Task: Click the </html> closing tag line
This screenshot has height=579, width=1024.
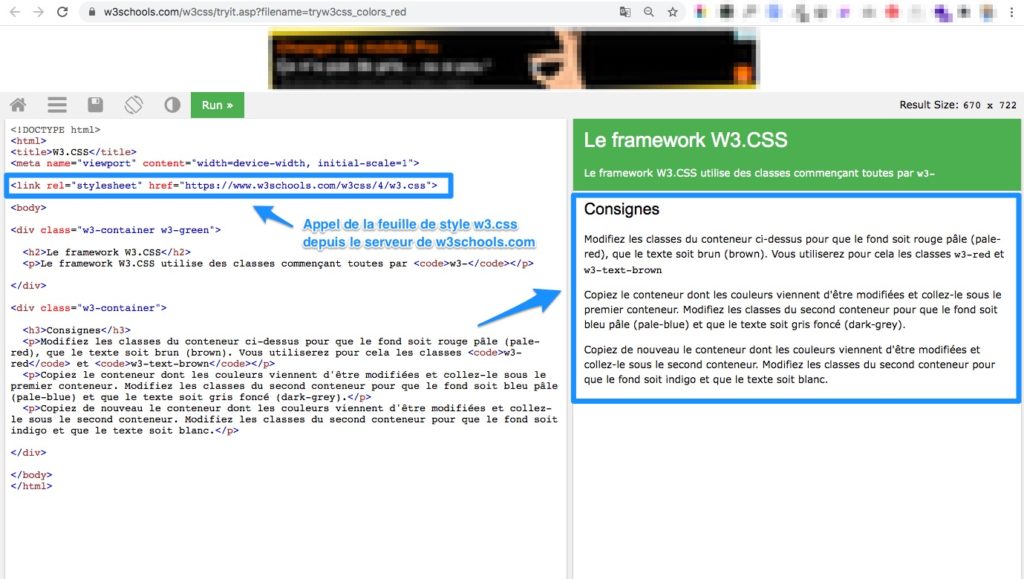Action: click(31, 486)
